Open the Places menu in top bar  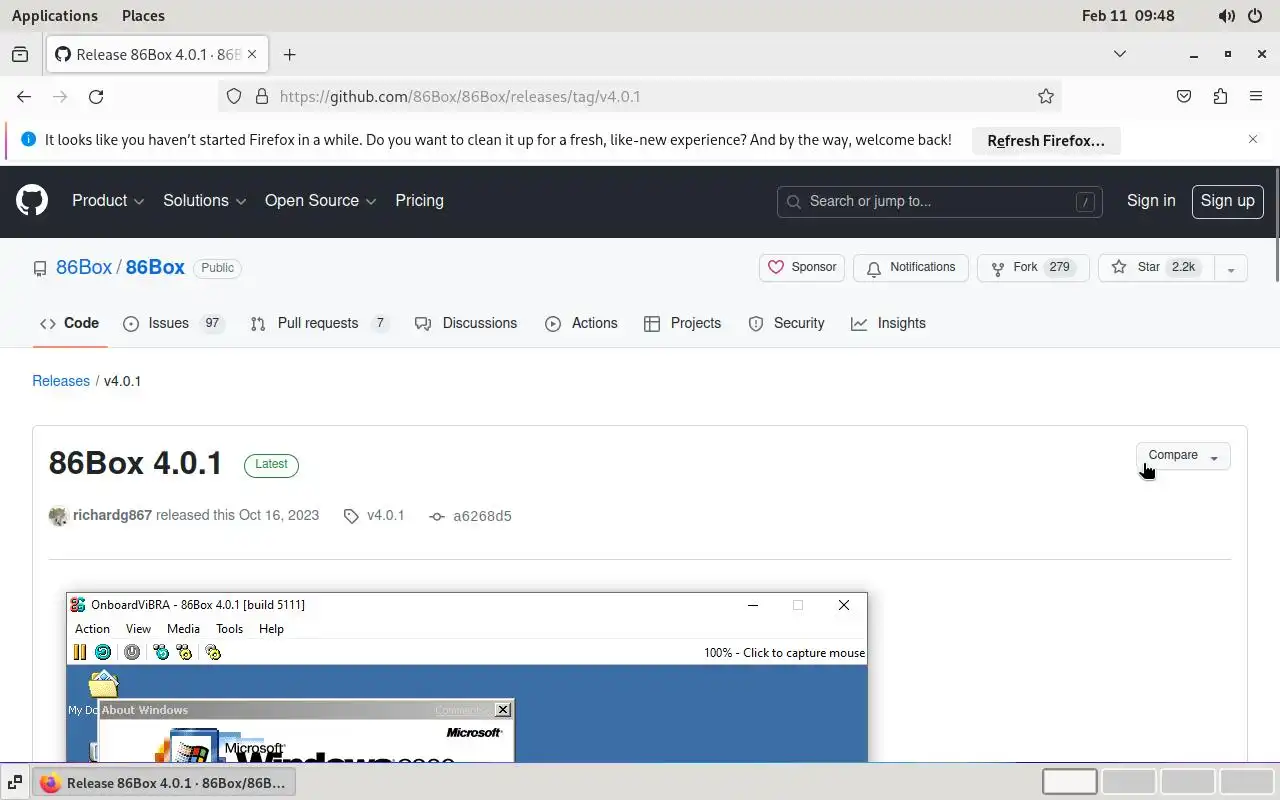point(143,16)
